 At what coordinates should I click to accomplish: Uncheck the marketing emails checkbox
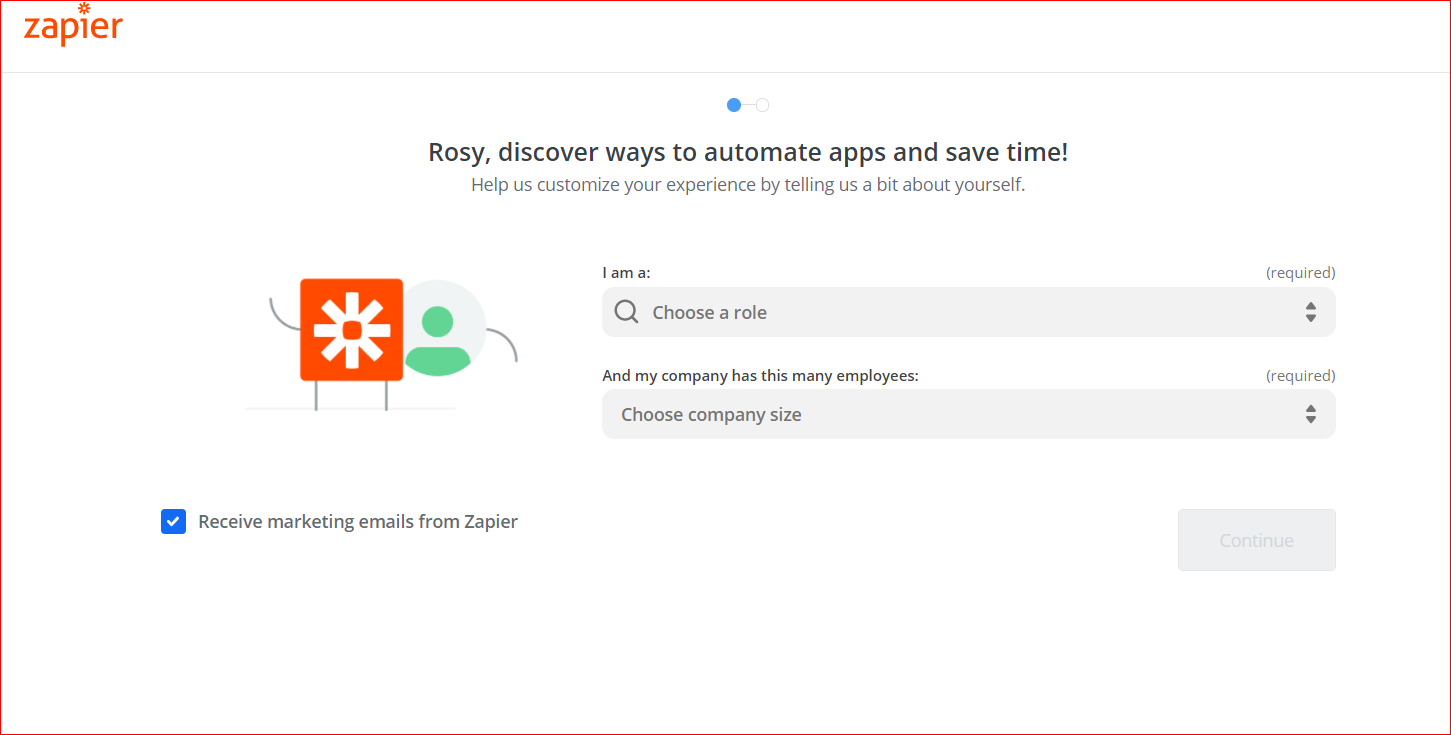click(x=173, y=521)
